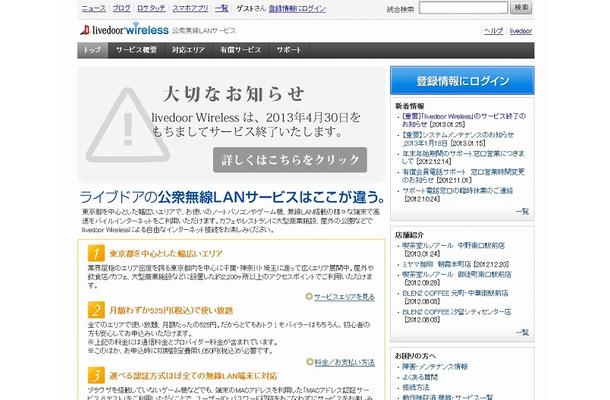Open the 年末年始期間のサポート窓口営業 news item

pos(463,157)
